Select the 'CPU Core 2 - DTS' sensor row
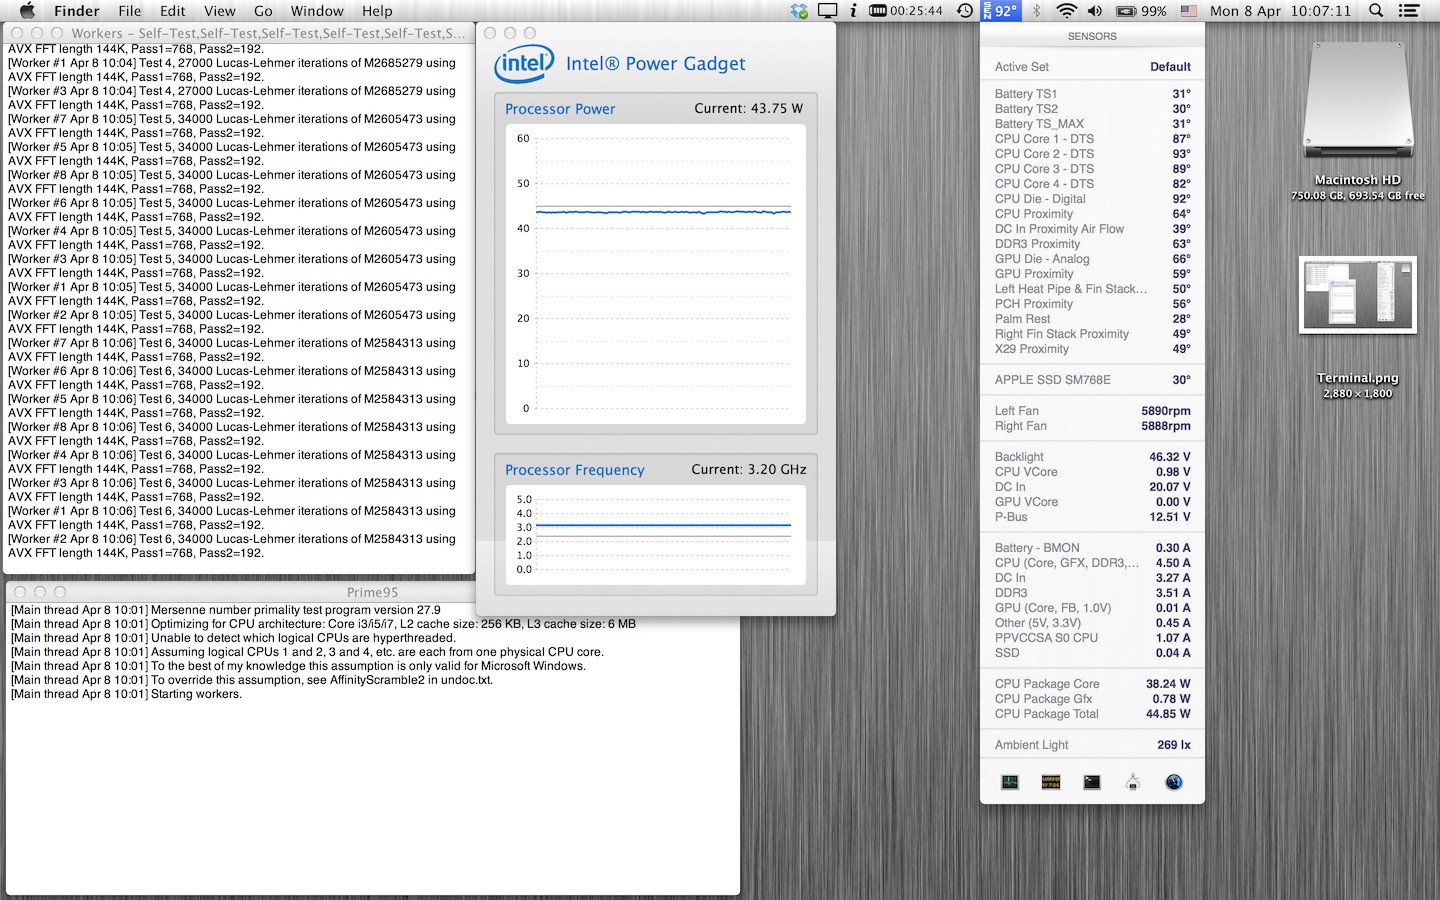 (1092, 154)
